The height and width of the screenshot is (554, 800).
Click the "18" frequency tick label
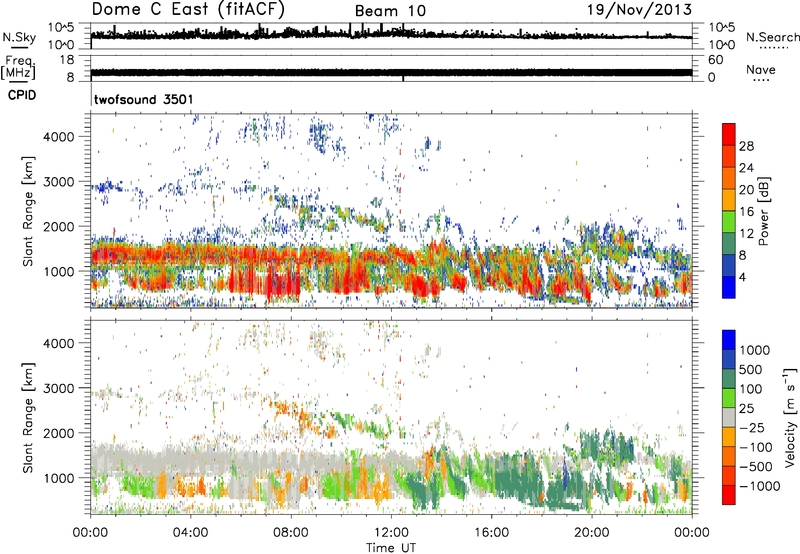coord(67,60)
